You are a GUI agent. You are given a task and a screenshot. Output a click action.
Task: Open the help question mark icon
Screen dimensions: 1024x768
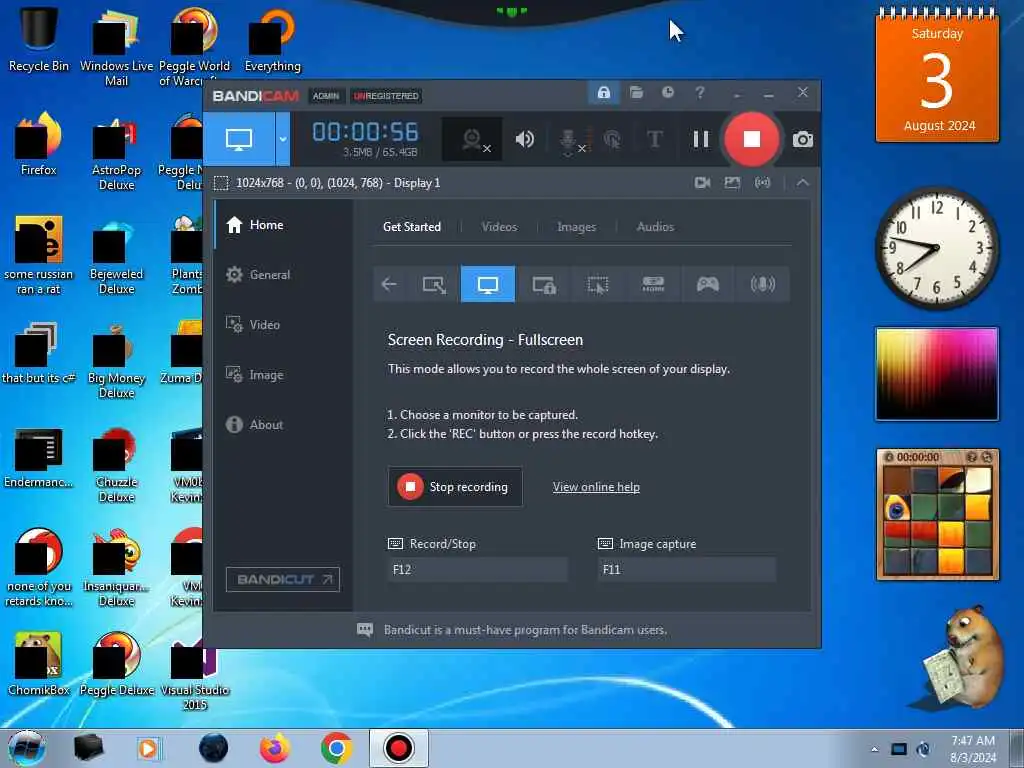click(700, 93)
